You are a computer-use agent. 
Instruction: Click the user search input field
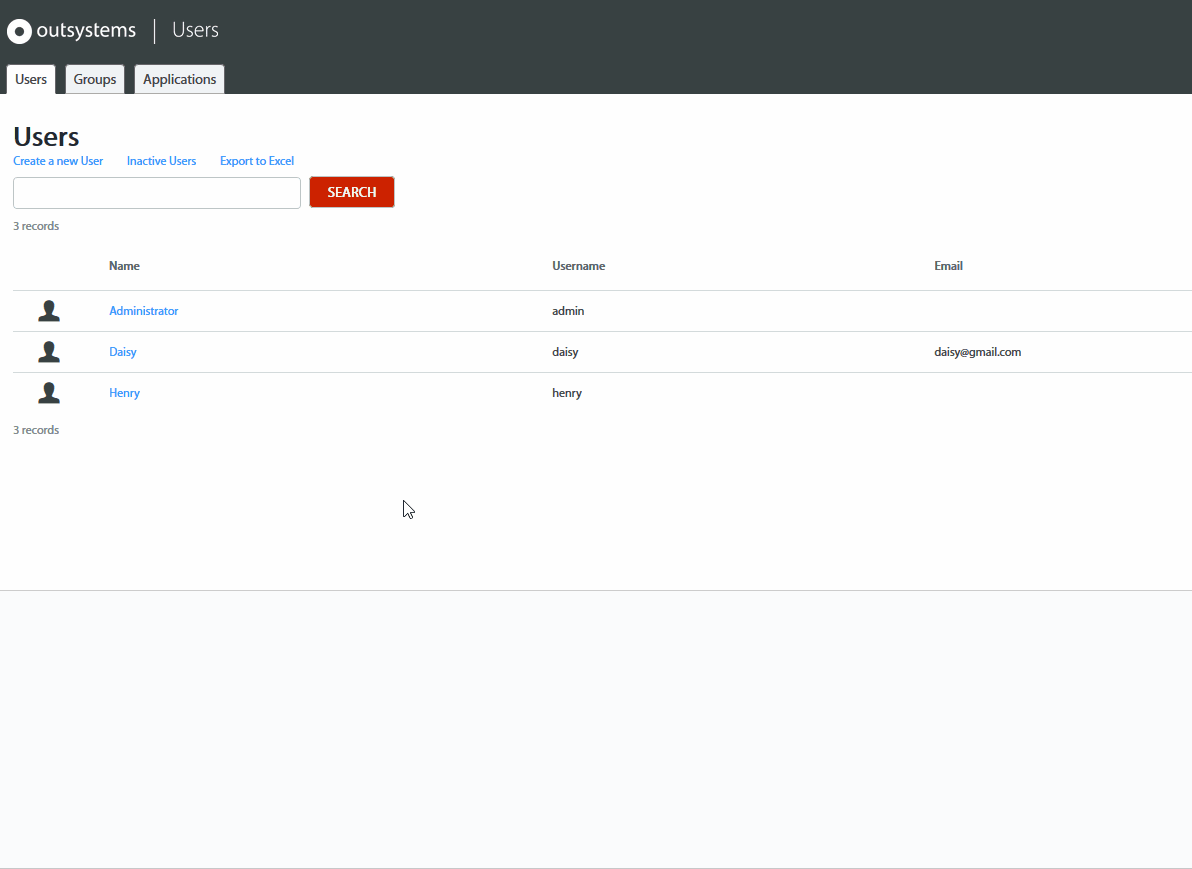156,192
